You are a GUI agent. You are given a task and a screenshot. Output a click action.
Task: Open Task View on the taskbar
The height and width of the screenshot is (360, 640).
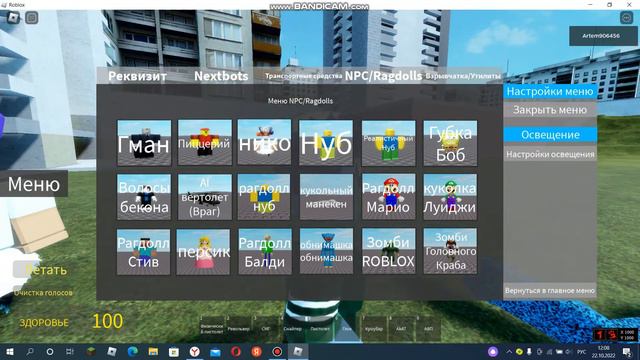coord(70,351)
